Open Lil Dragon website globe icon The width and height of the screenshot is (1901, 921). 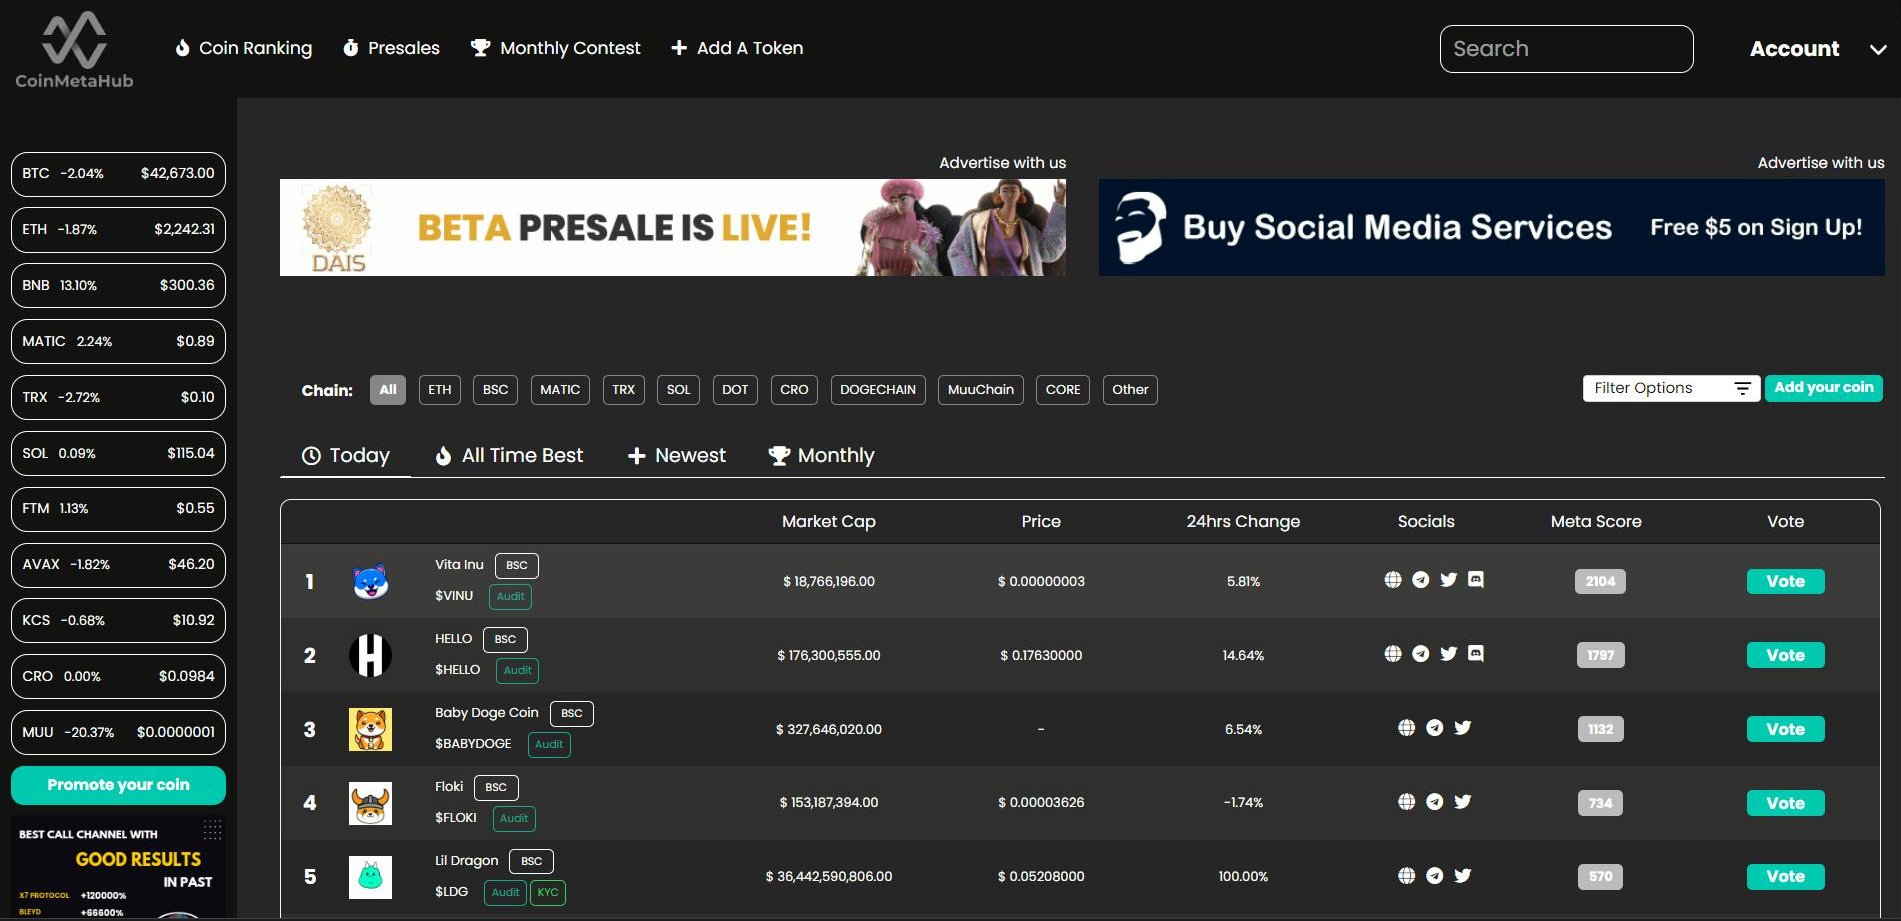pos(1406,875)
